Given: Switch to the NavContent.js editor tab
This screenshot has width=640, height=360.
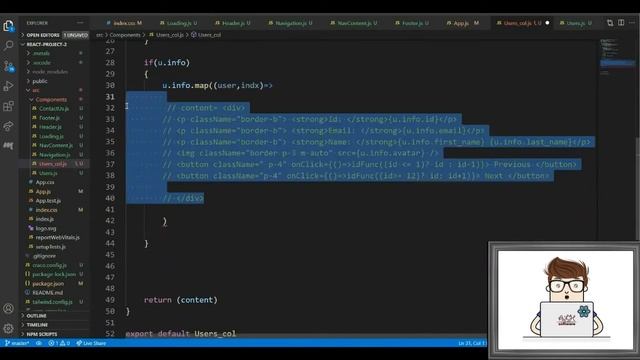Looking at the screenshot, I should point(354,23).
